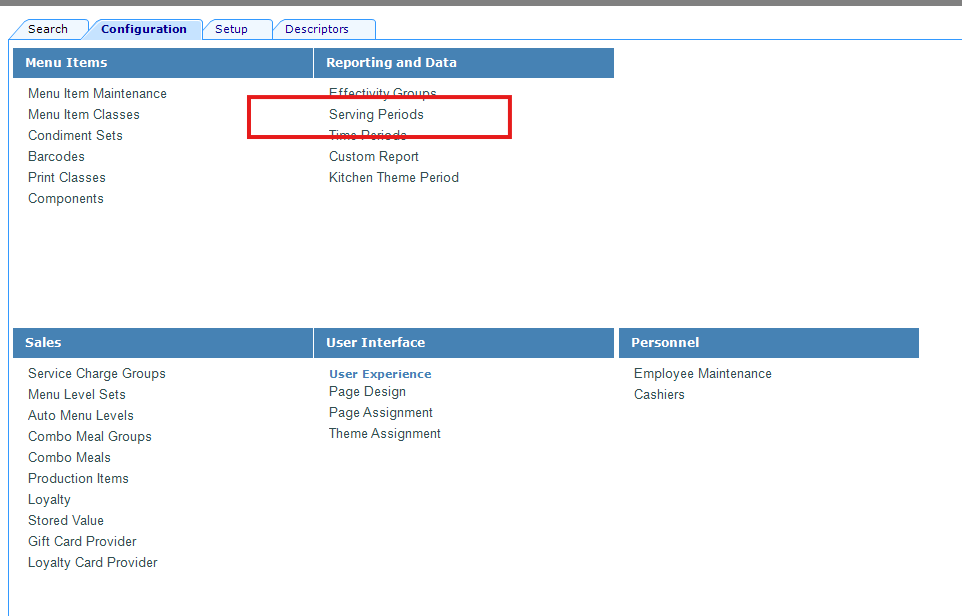This screenshot has width=962, height=616.
Task: Open the Setup tab
Action: pos(231,29)
